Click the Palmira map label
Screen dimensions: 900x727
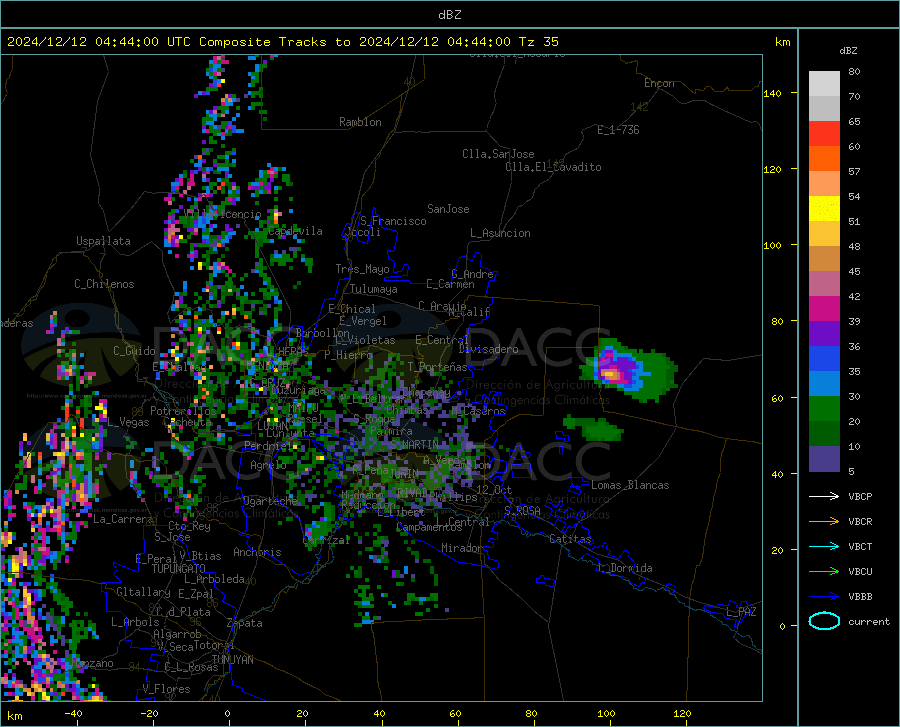391,430
